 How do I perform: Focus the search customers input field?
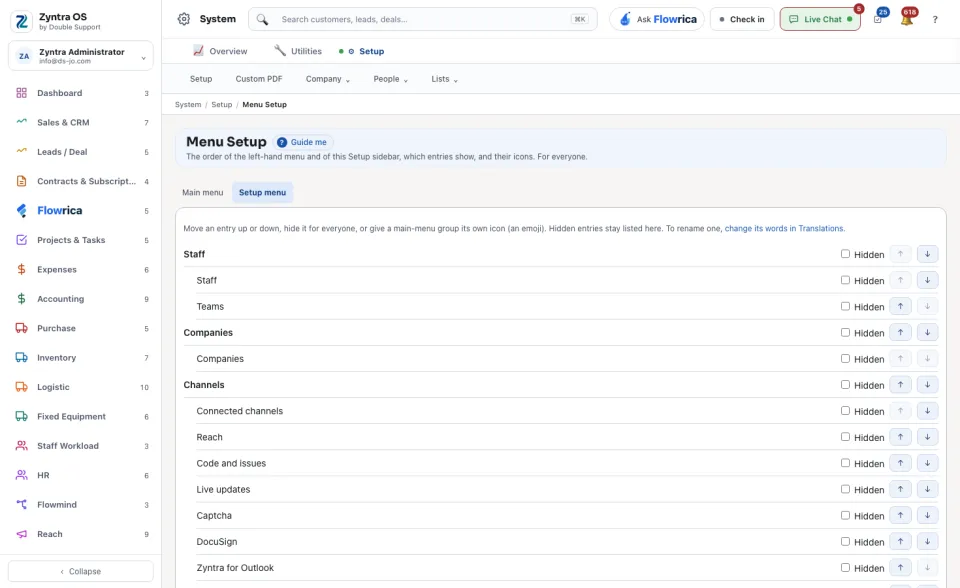coord(422,19)
